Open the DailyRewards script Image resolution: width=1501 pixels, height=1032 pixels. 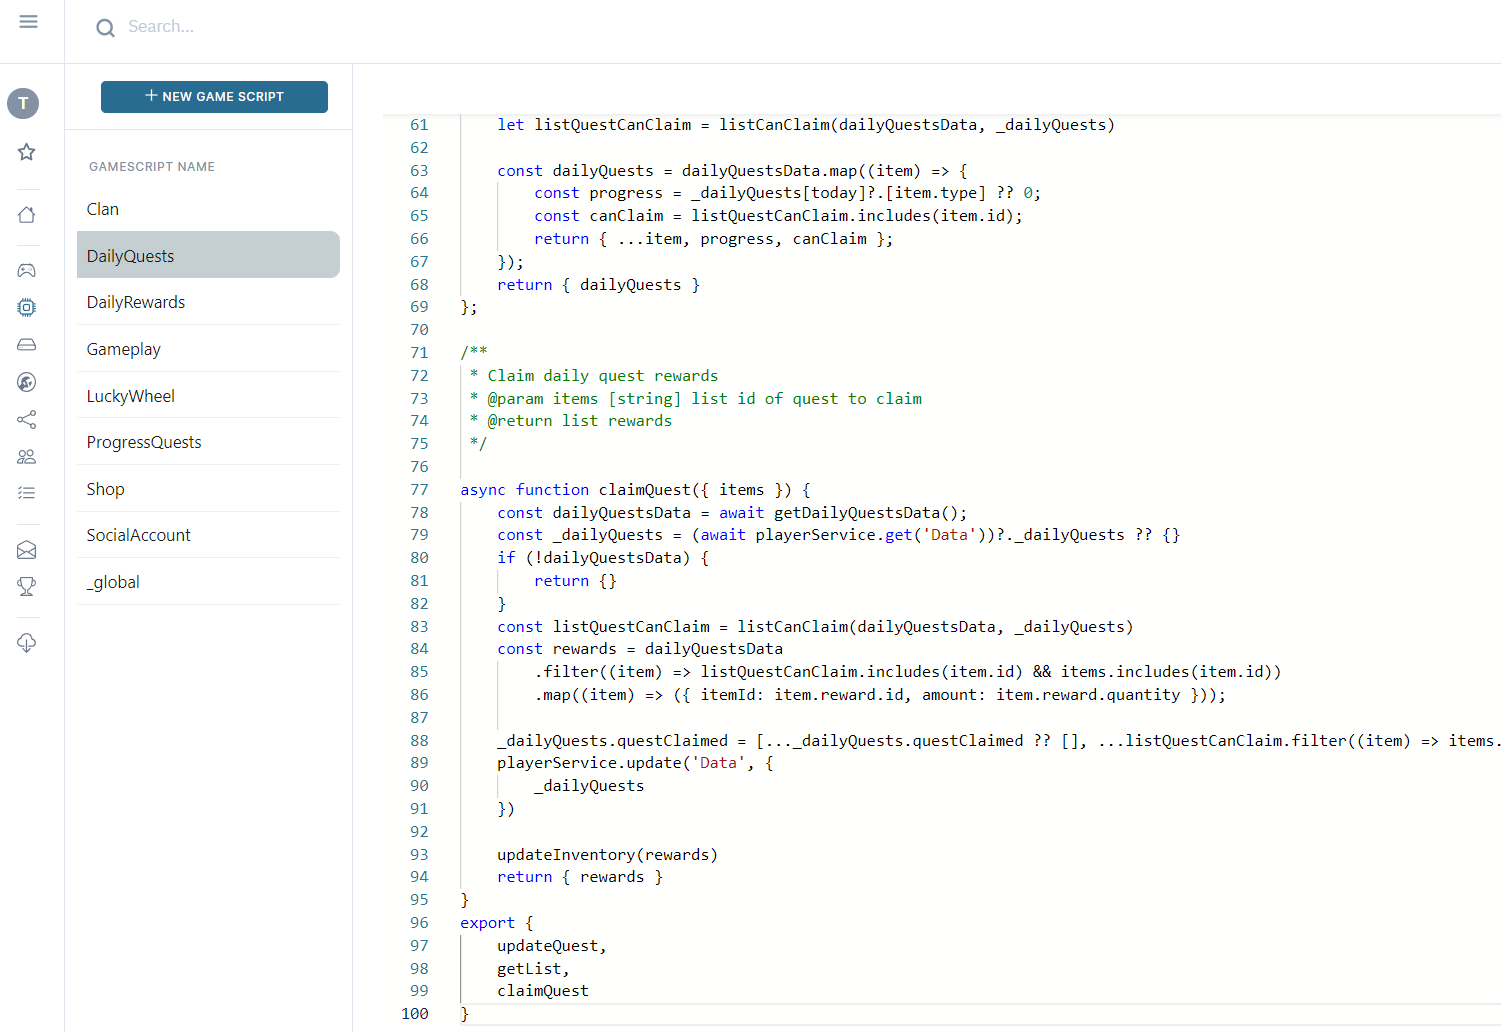[208, 302]
